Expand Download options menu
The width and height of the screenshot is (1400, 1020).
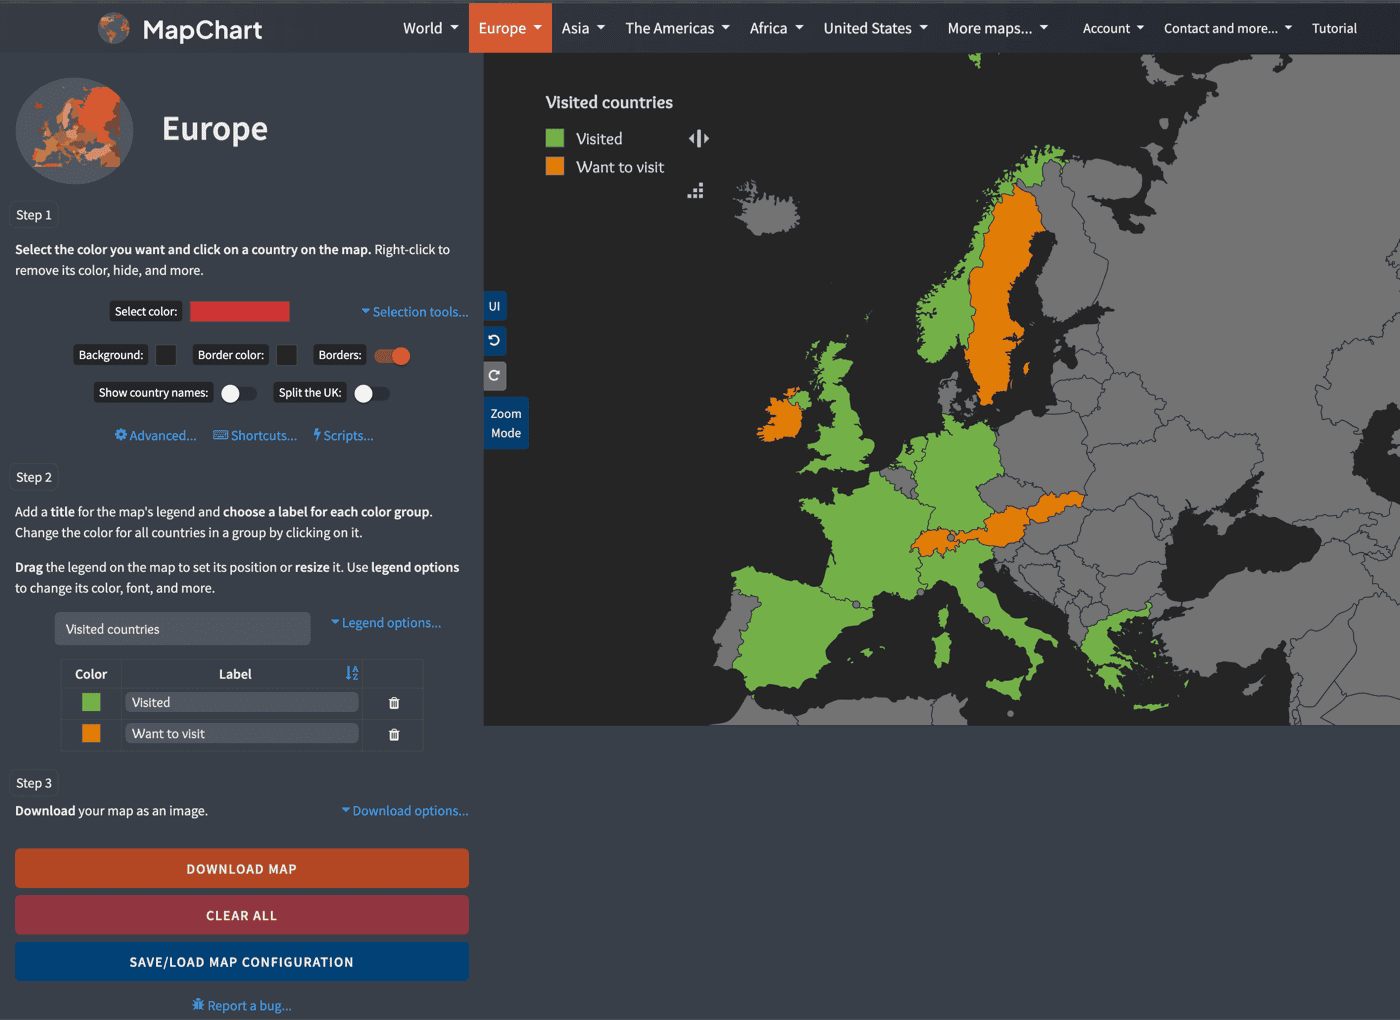pos(405,811)
